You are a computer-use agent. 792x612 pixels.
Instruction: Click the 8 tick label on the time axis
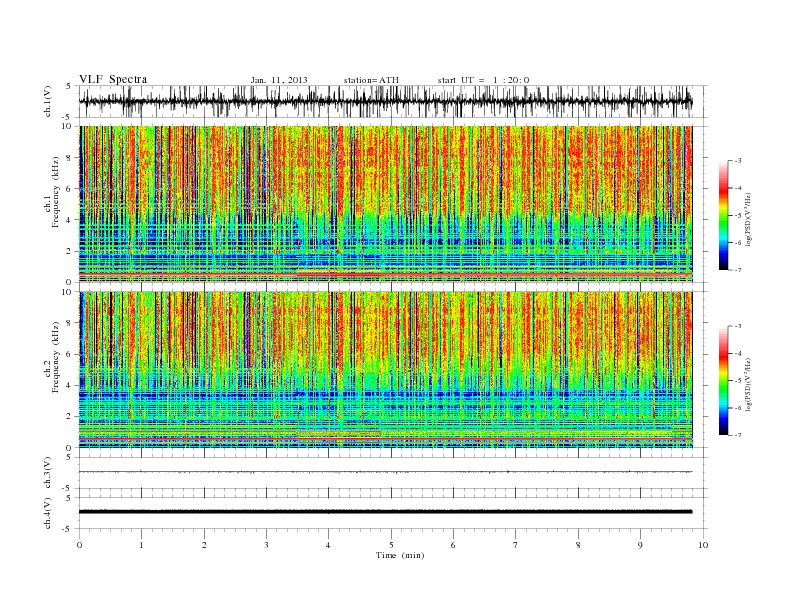tap(578, 545)
